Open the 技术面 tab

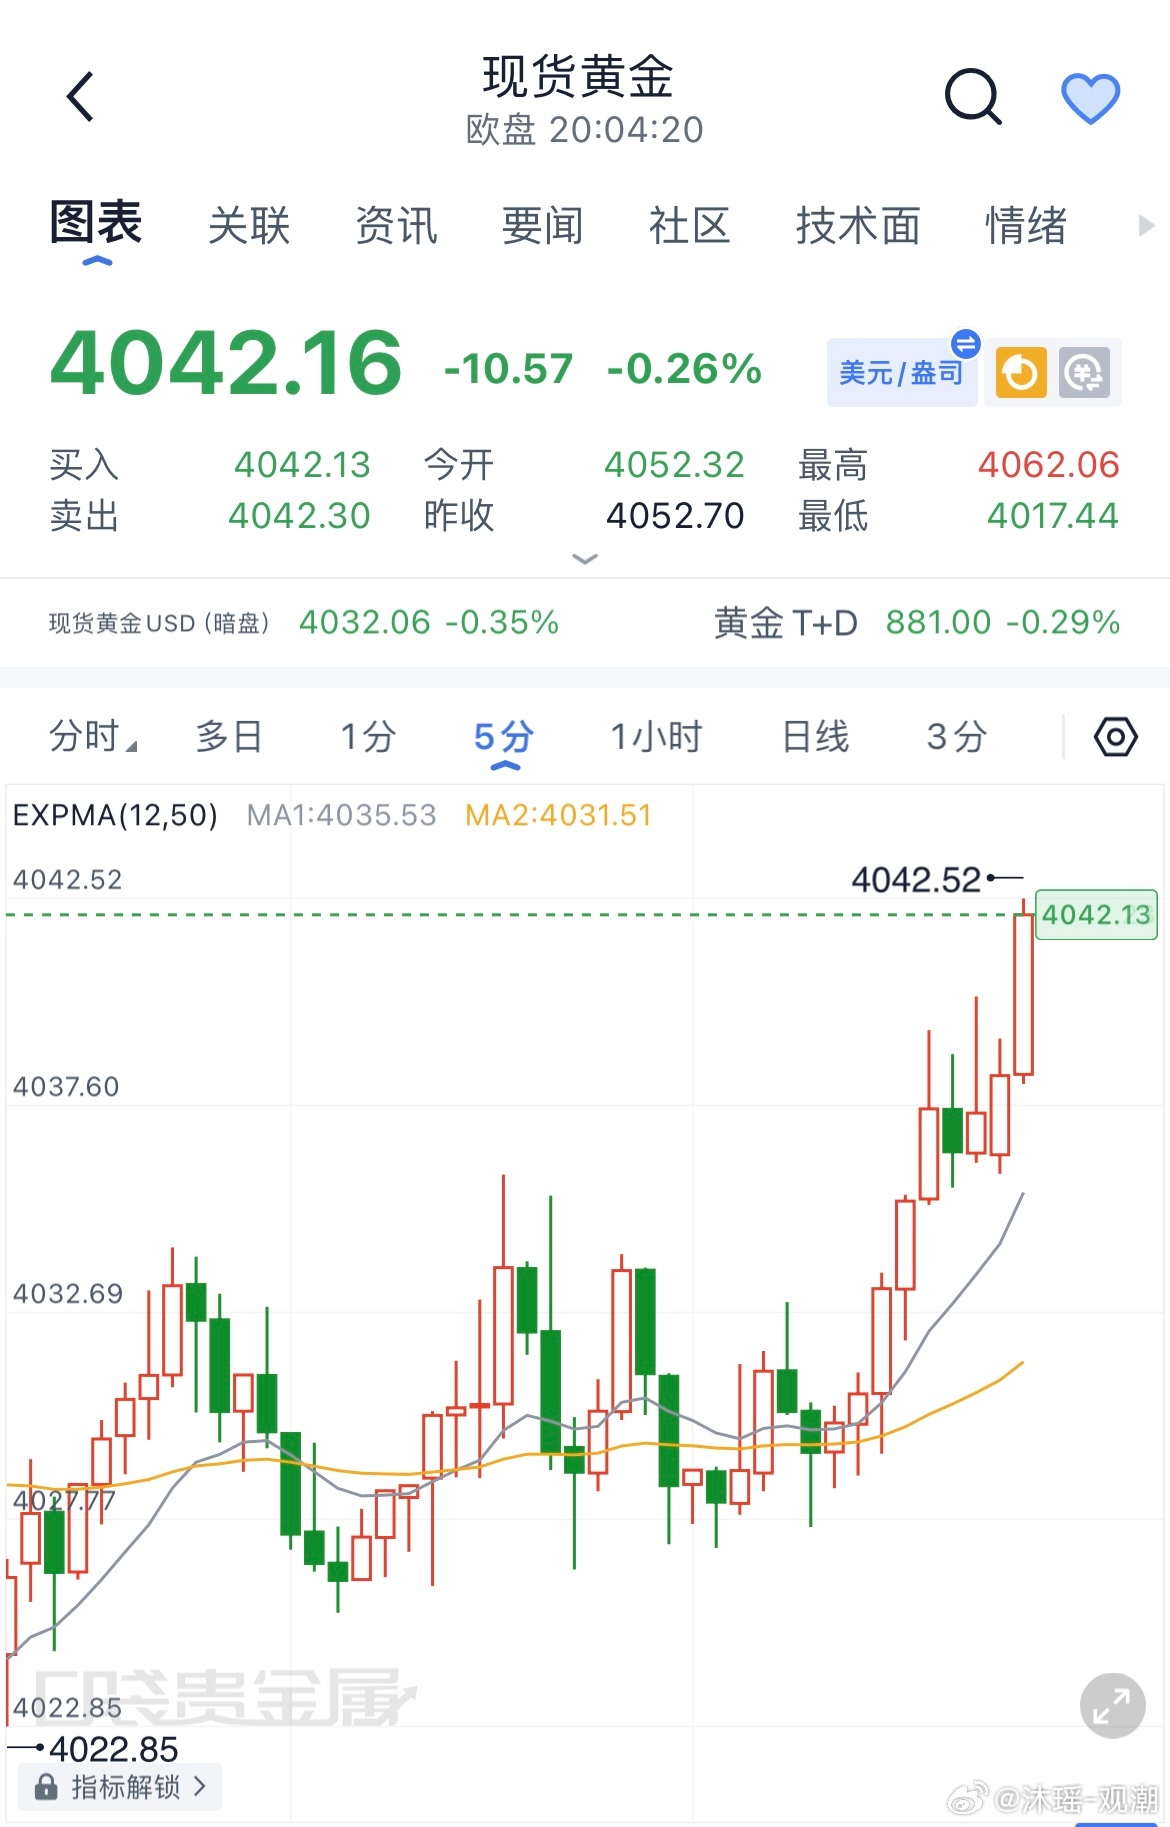coord(858,226)
